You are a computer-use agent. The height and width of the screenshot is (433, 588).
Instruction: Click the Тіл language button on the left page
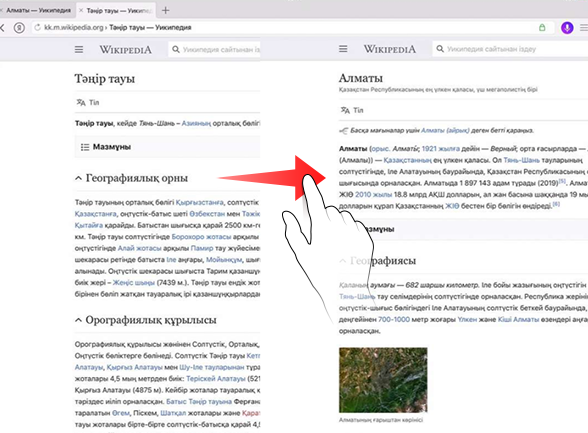tap(94, 102)
